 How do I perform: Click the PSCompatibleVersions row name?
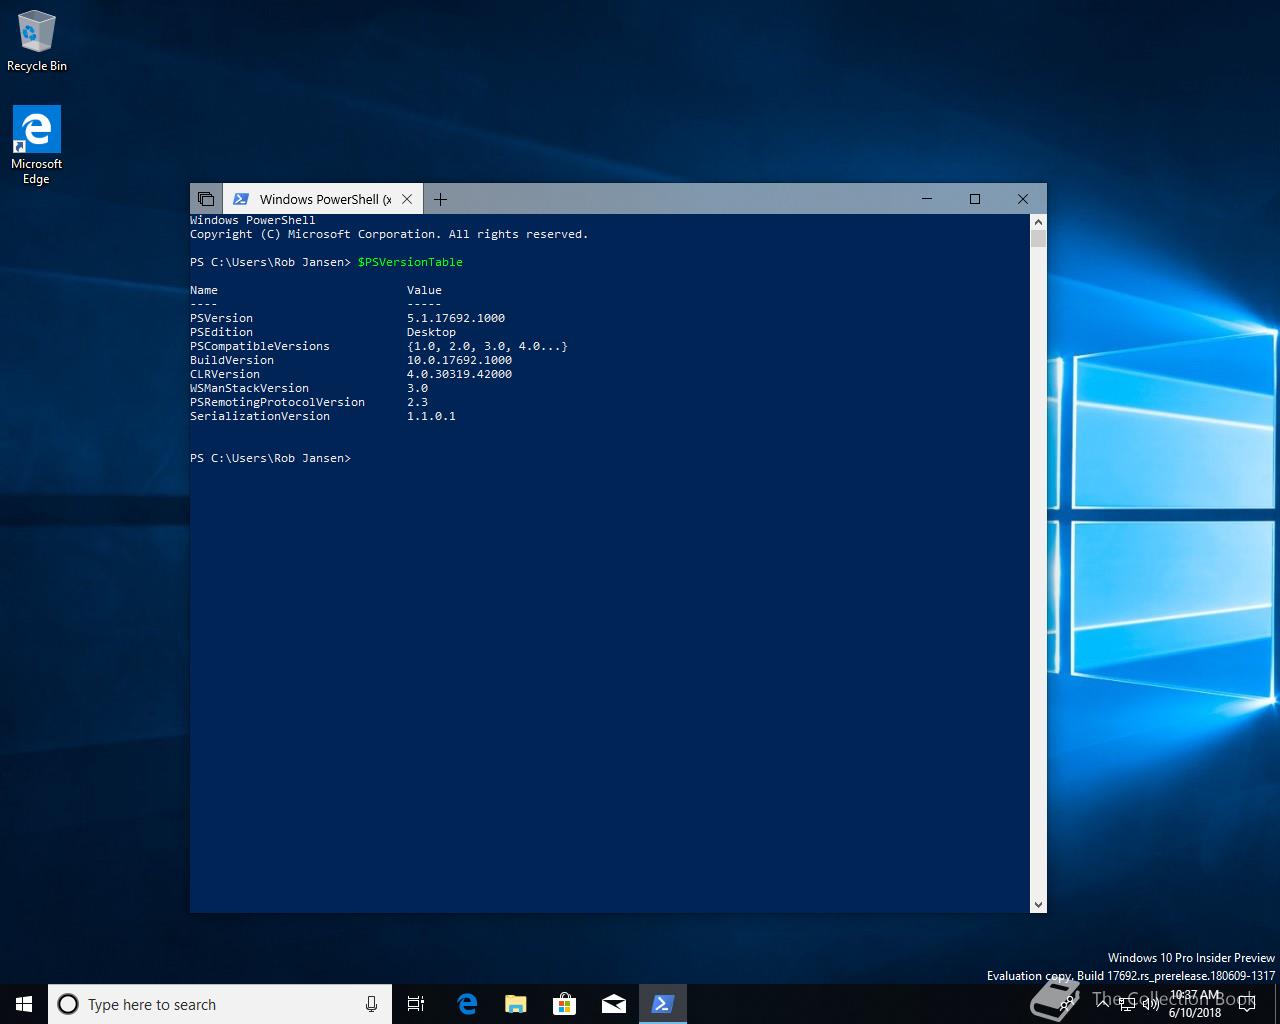pyautogui.click(x=260, y=346)
